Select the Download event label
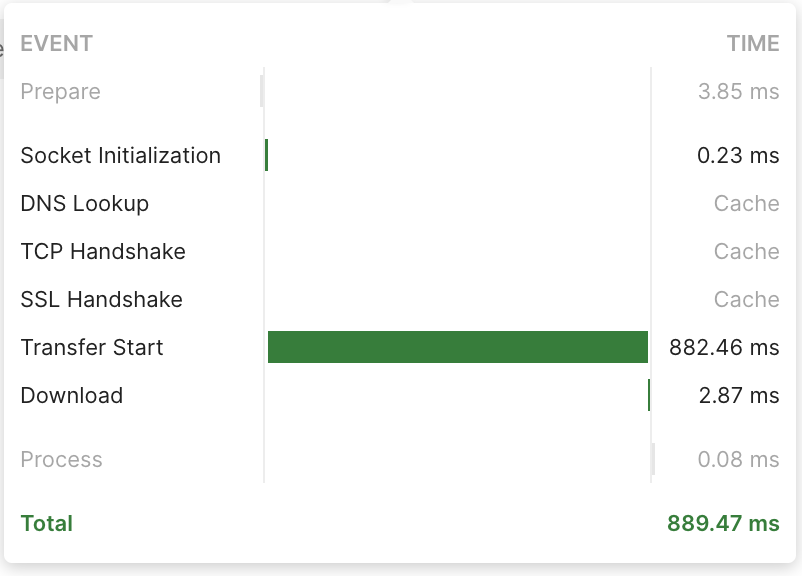Screen dimensions: 802x576 72,395
